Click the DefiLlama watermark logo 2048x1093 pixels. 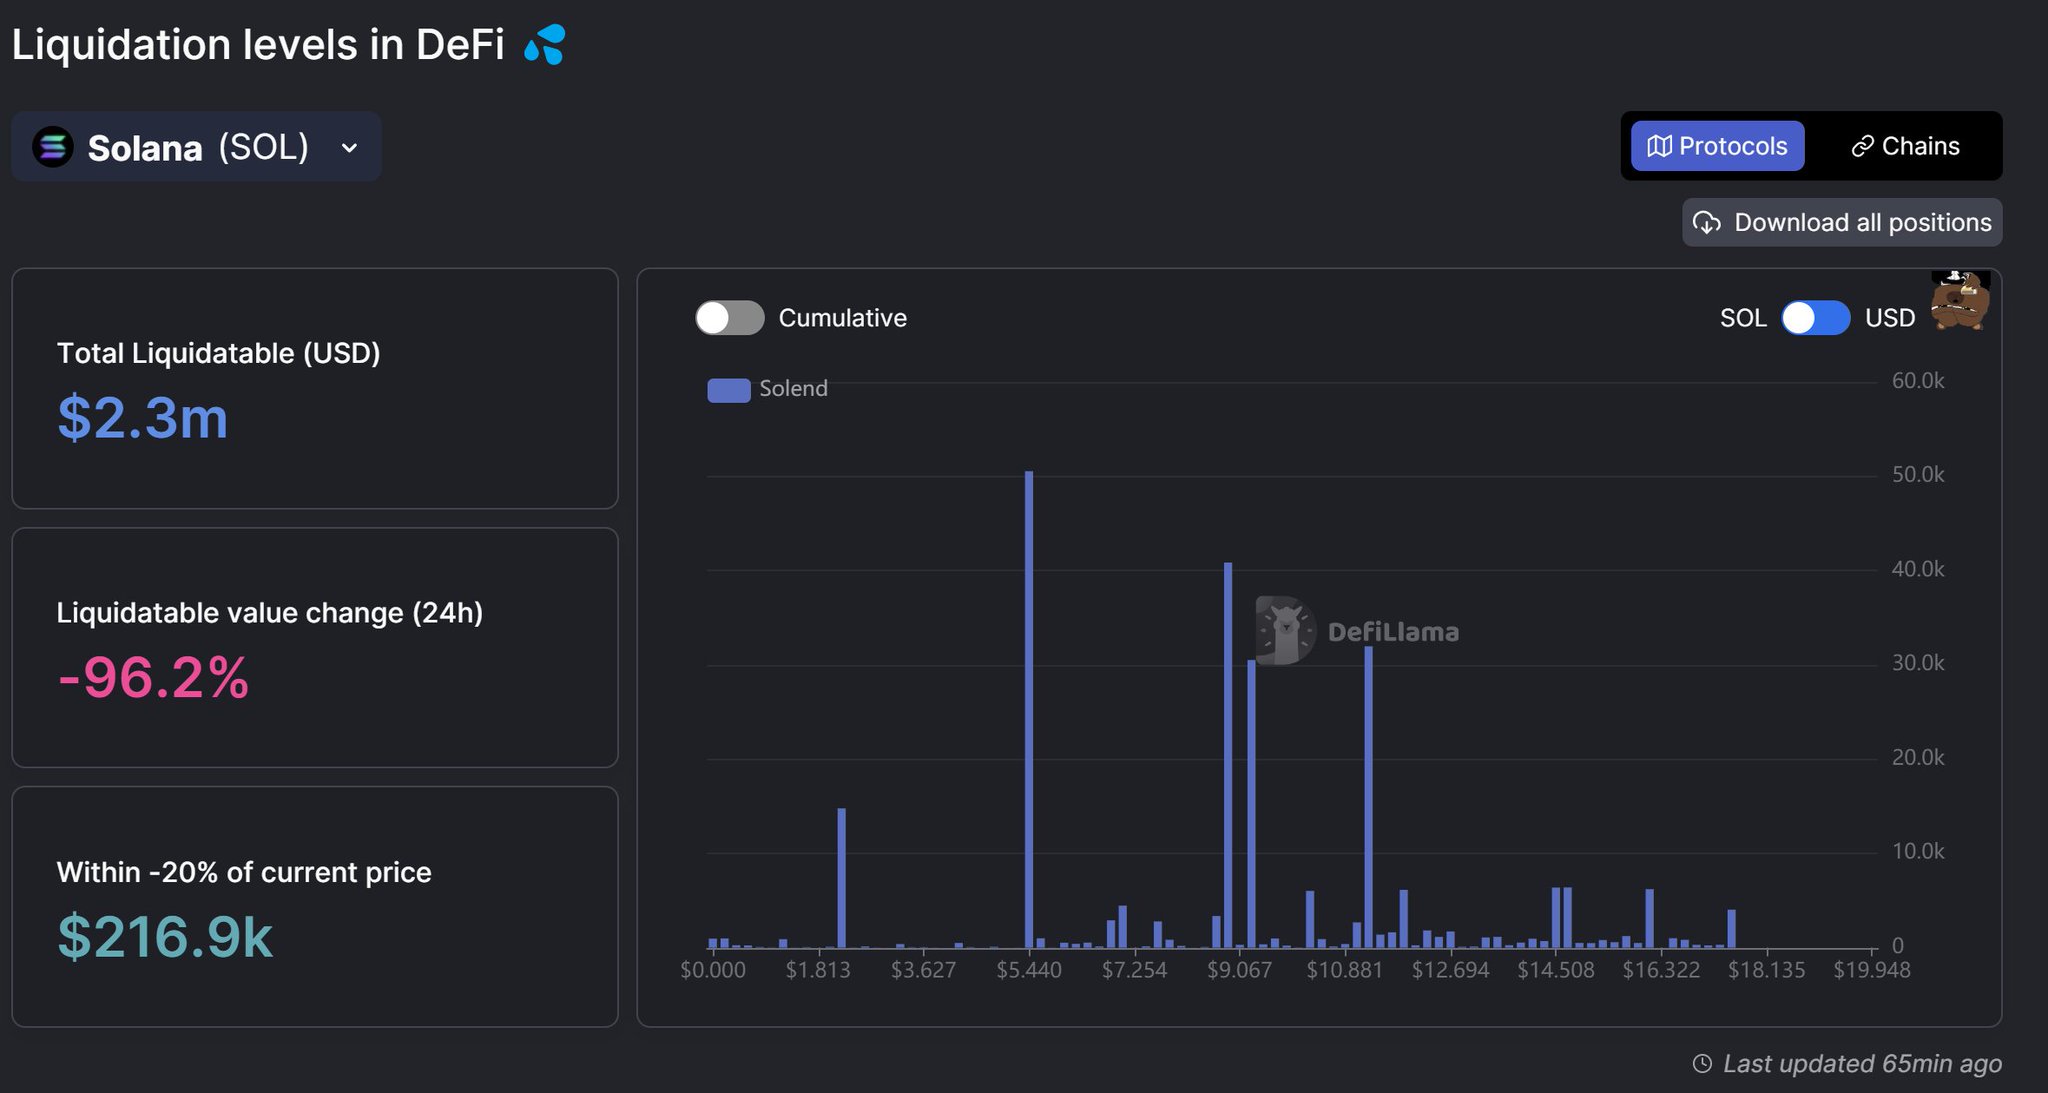click(x=1285, y=631)
